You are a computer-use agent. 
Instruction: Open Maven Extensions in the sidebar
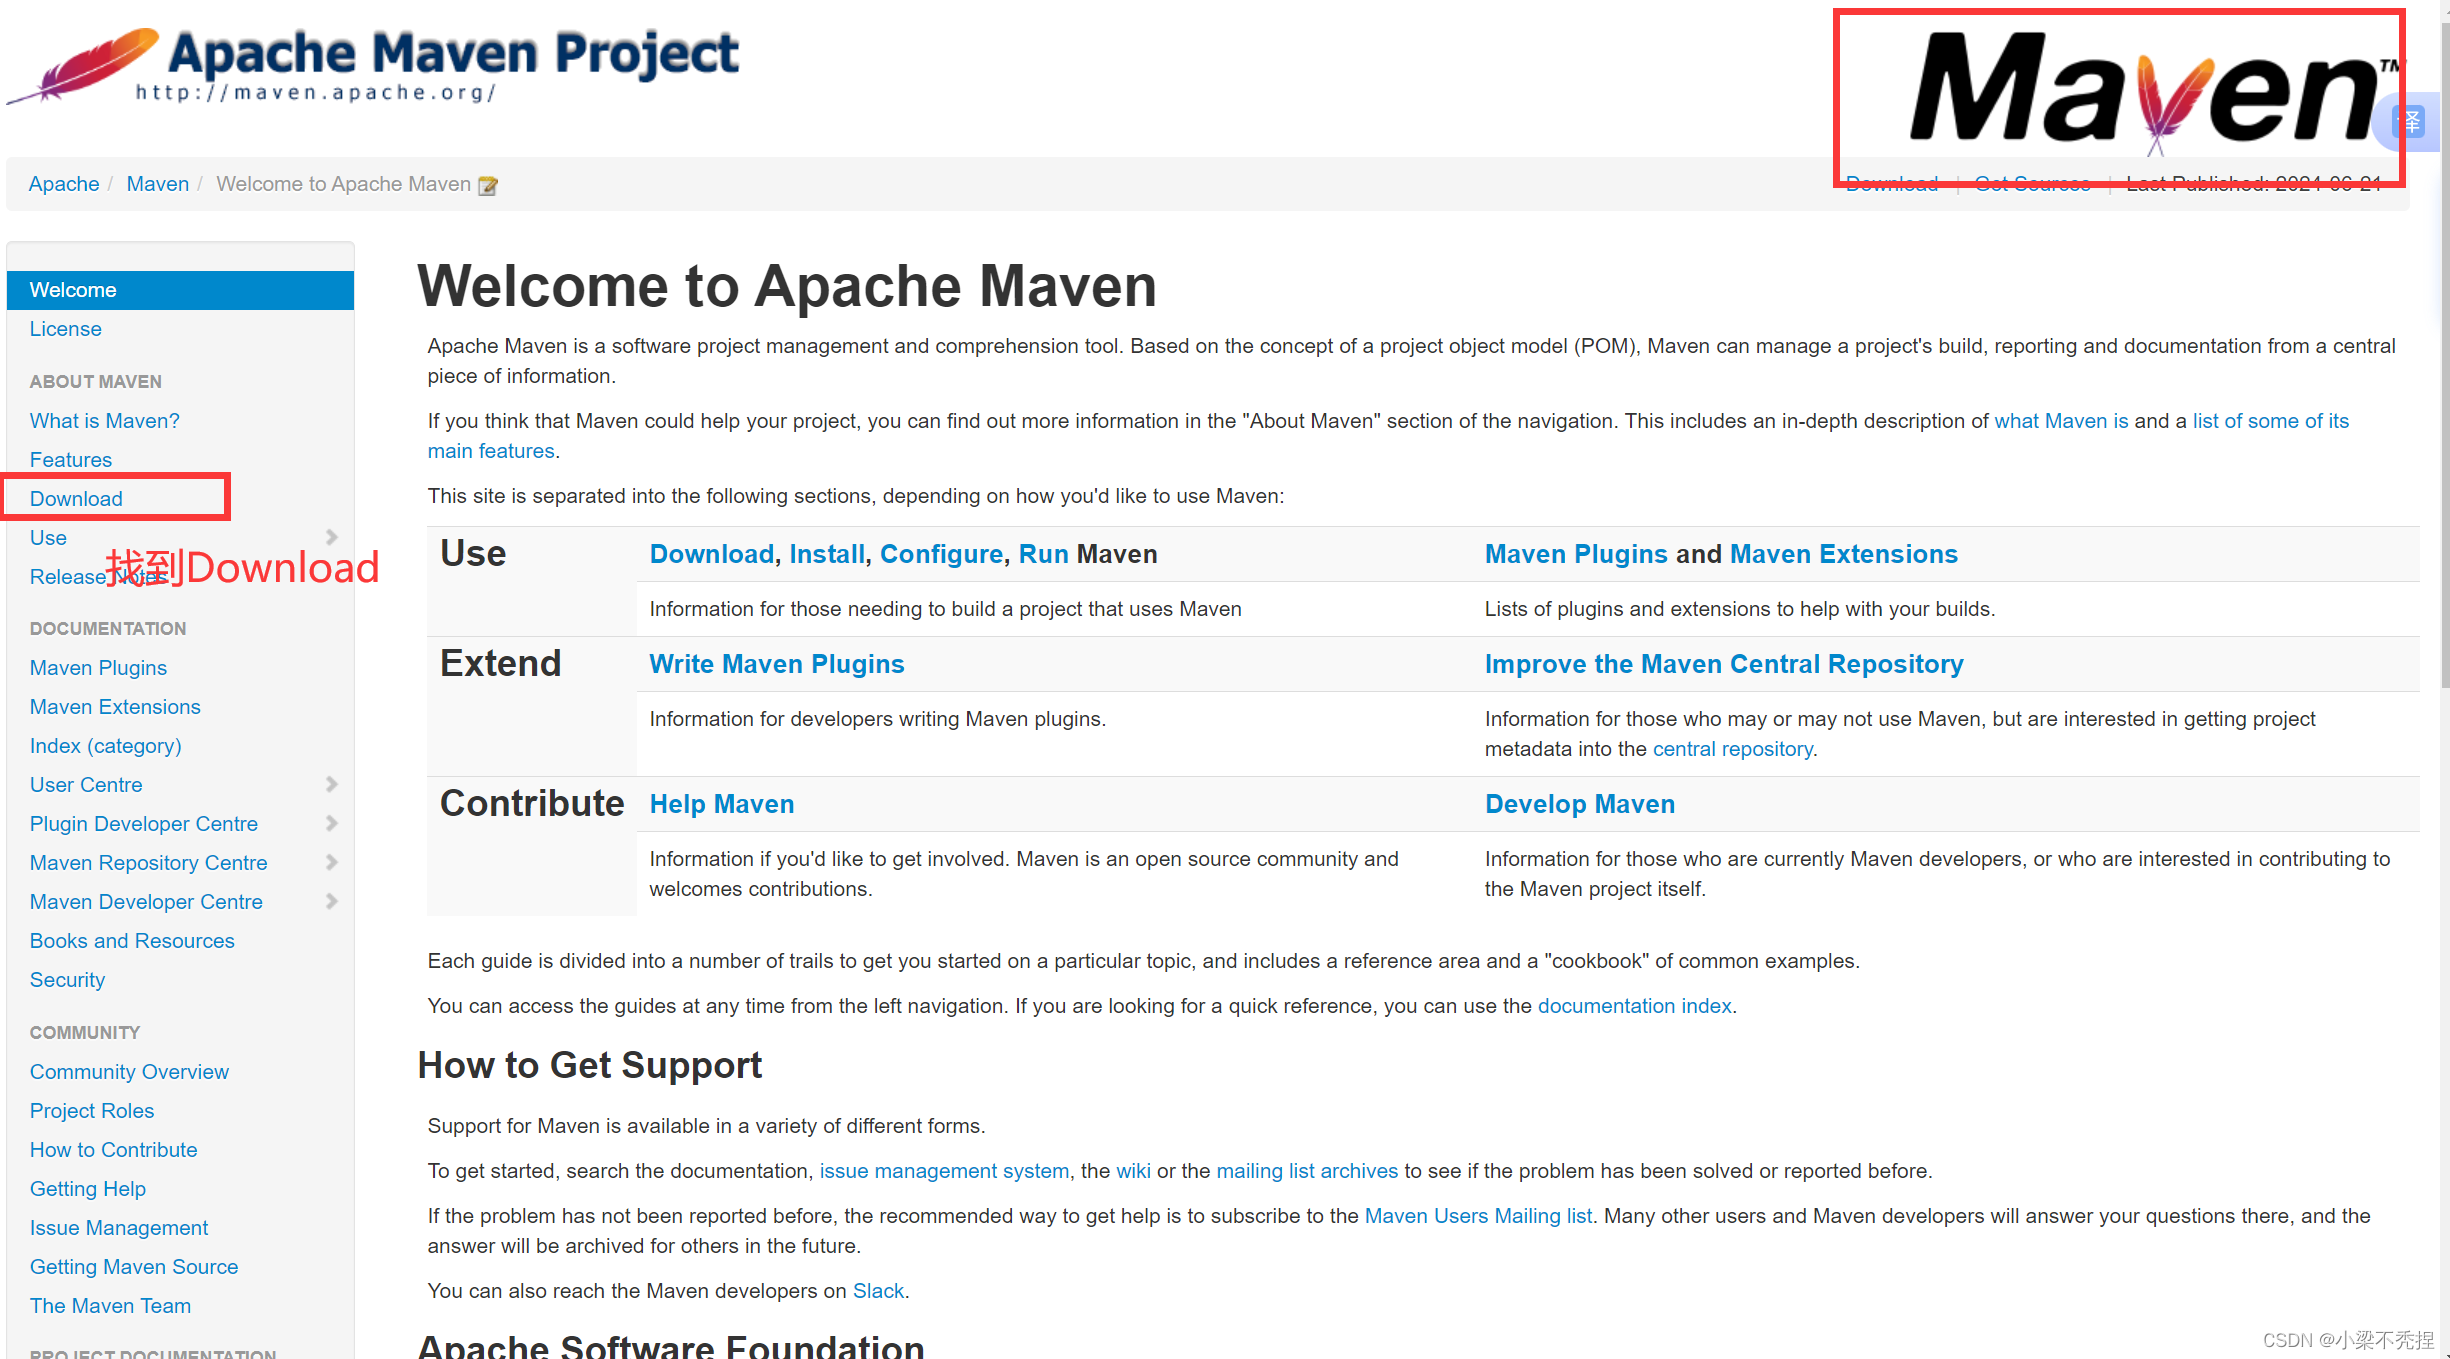pyautogui.click(x=115, y=707)
